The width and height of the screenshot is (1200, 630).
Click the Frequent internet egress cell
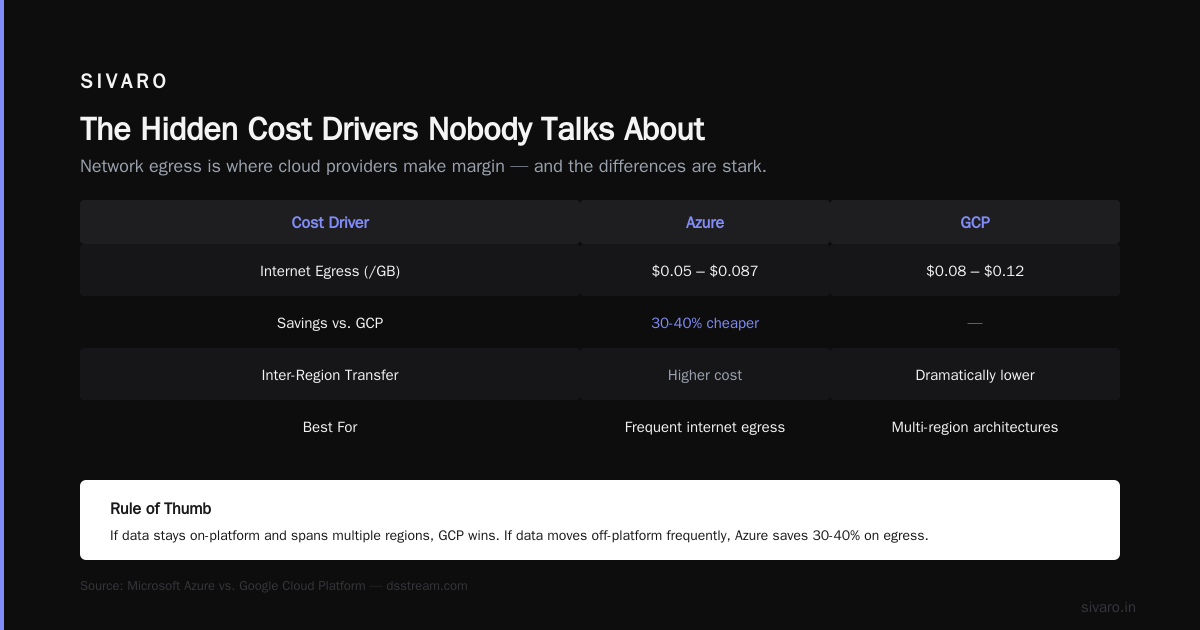tap(705, 427)
